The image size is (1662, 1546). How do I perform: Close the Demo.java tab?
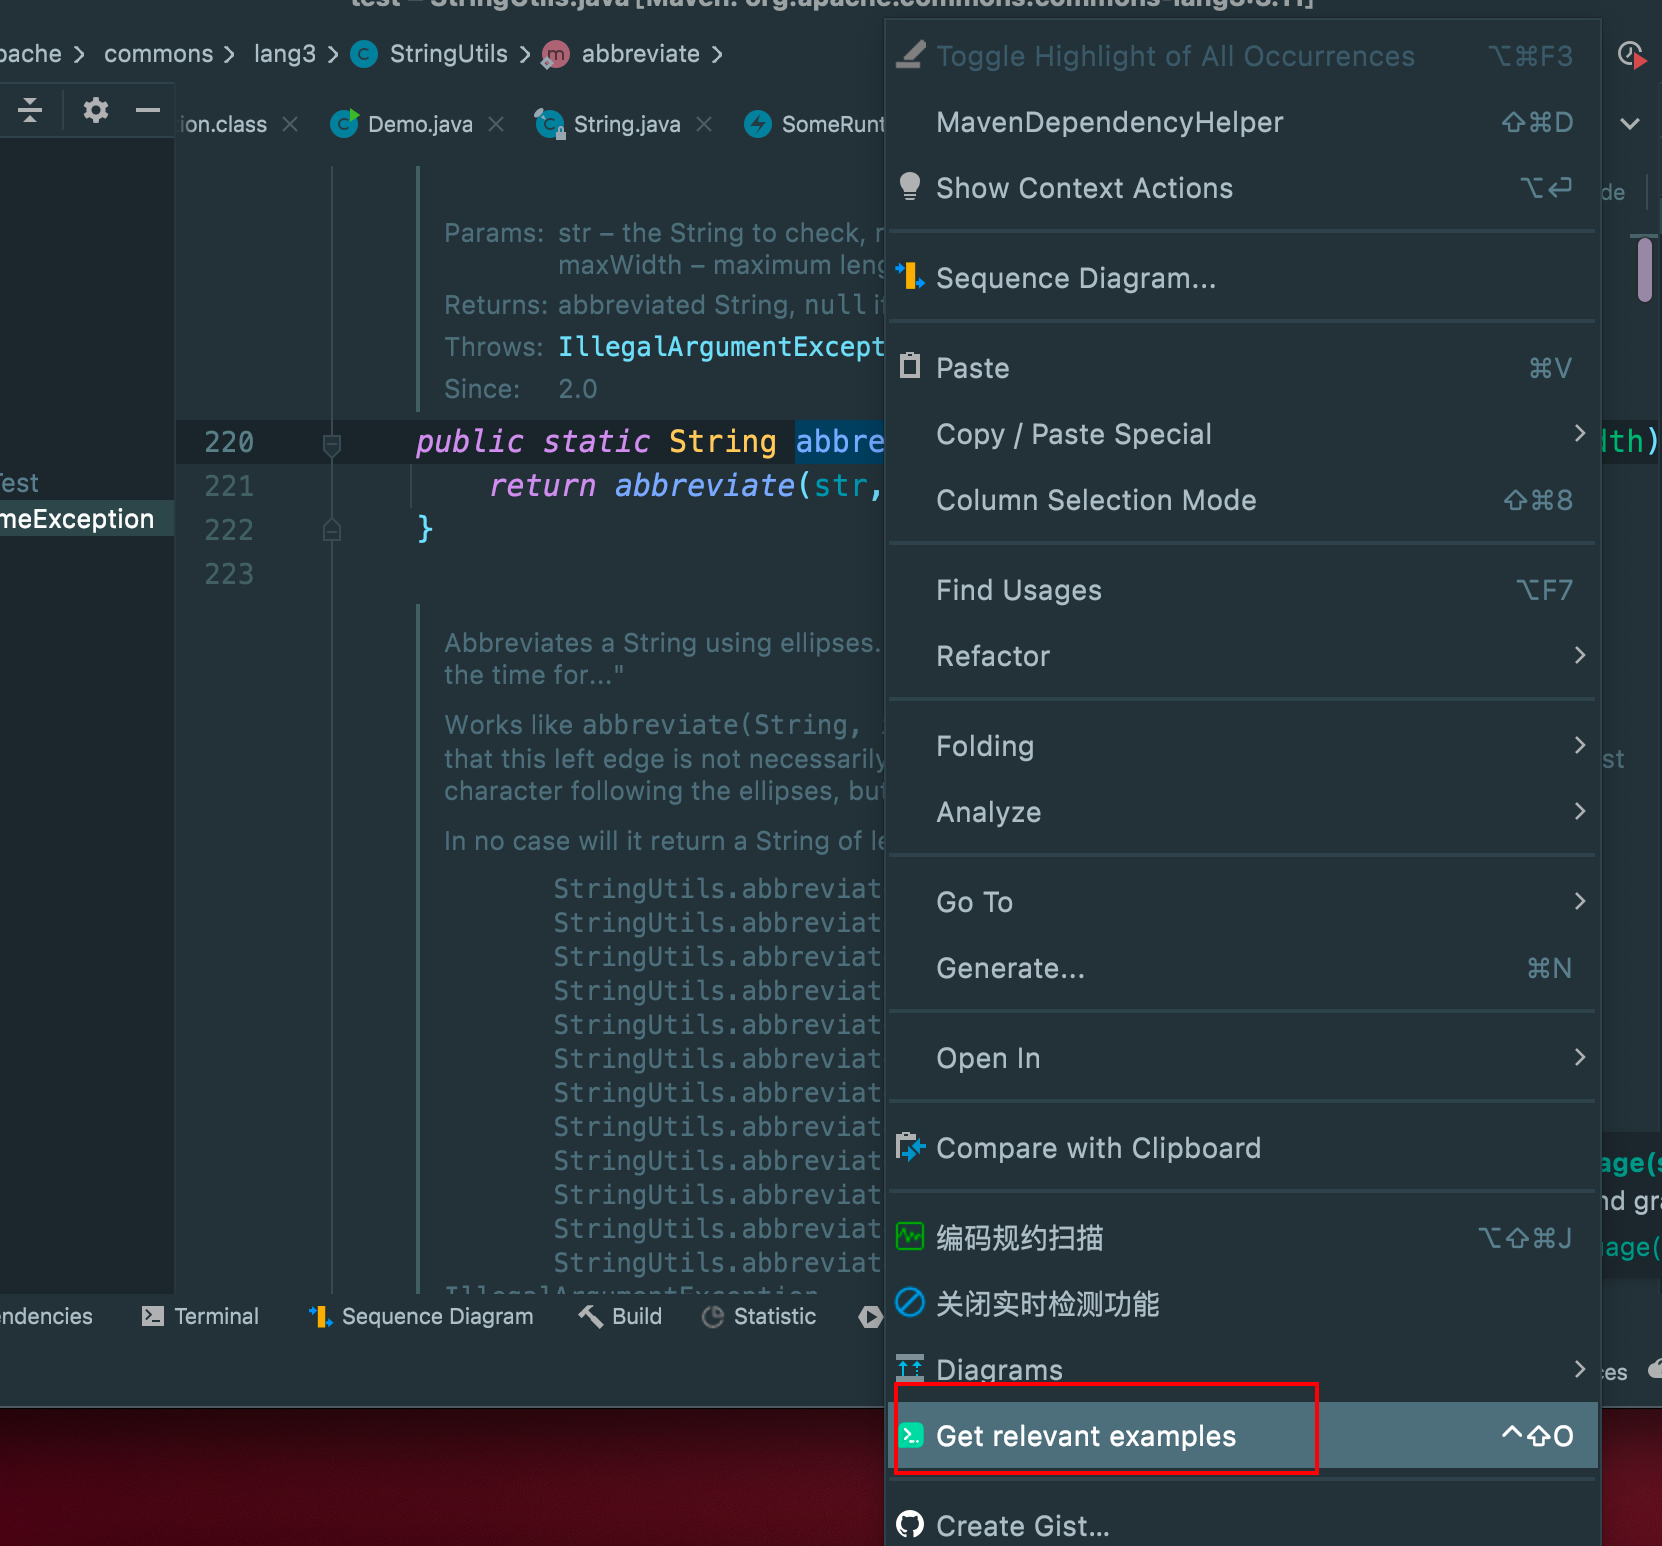point(496,124)
